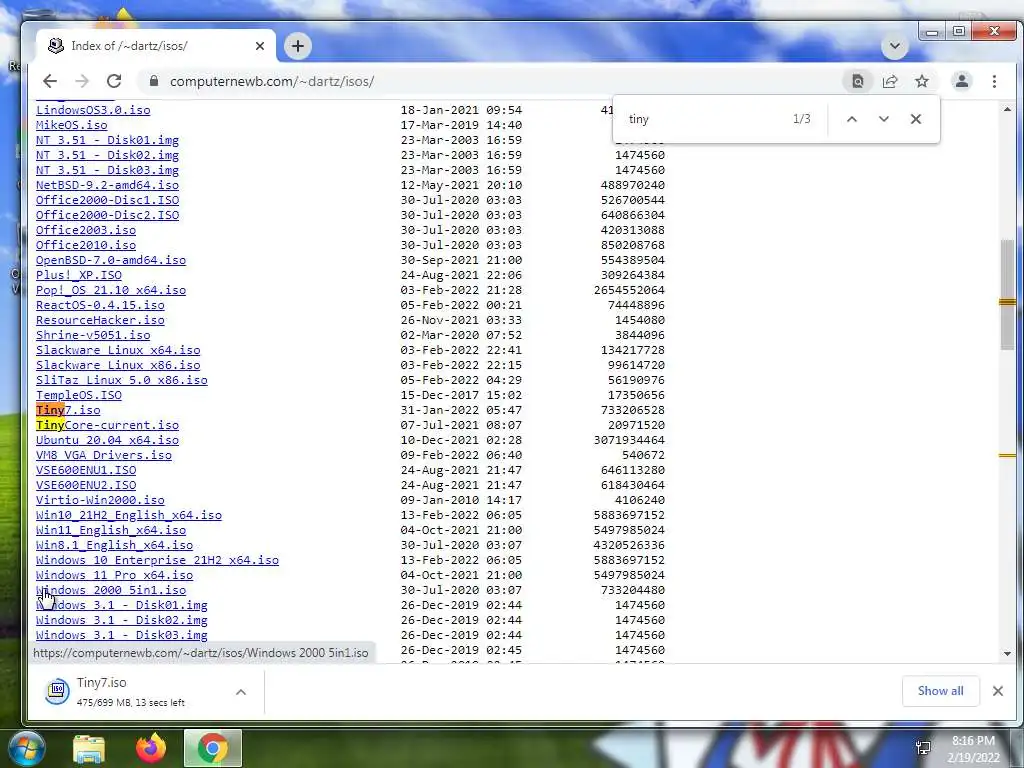Download Win10_21H2_English_x64.iso

tap(129, 515)
